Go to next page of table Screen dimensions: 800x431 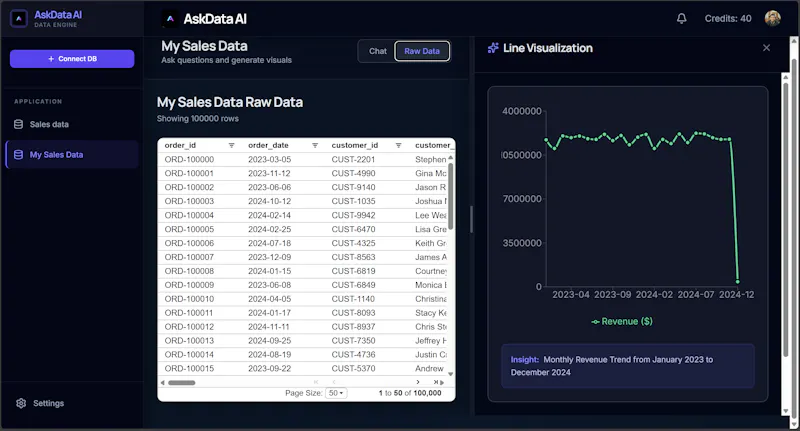pos(418,382)
